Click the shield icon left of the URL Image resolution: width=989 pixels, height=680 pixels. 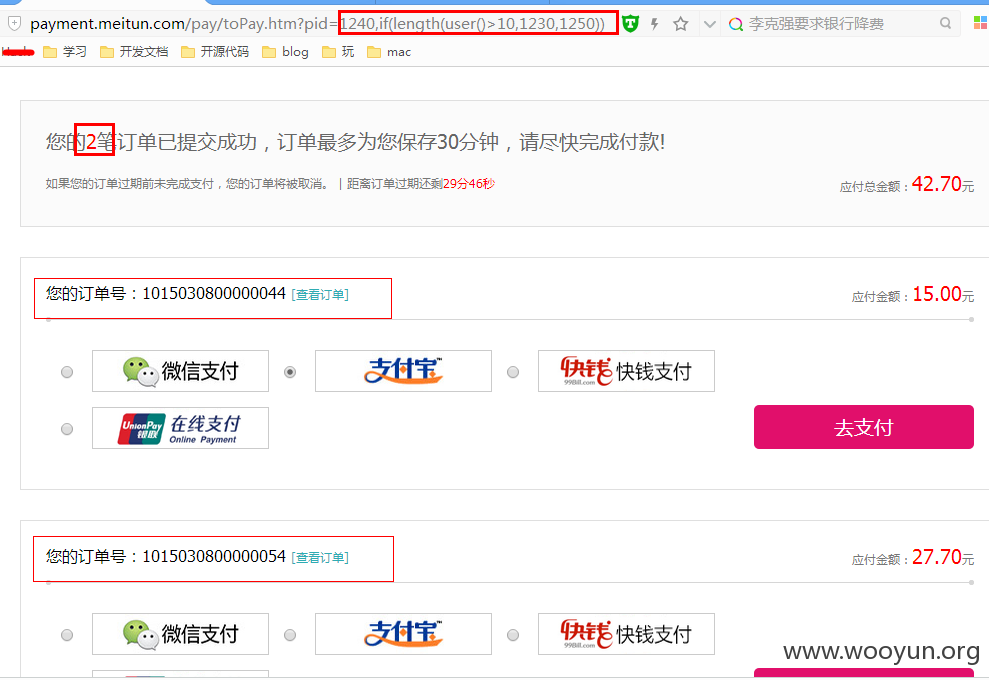pos(14,24)
